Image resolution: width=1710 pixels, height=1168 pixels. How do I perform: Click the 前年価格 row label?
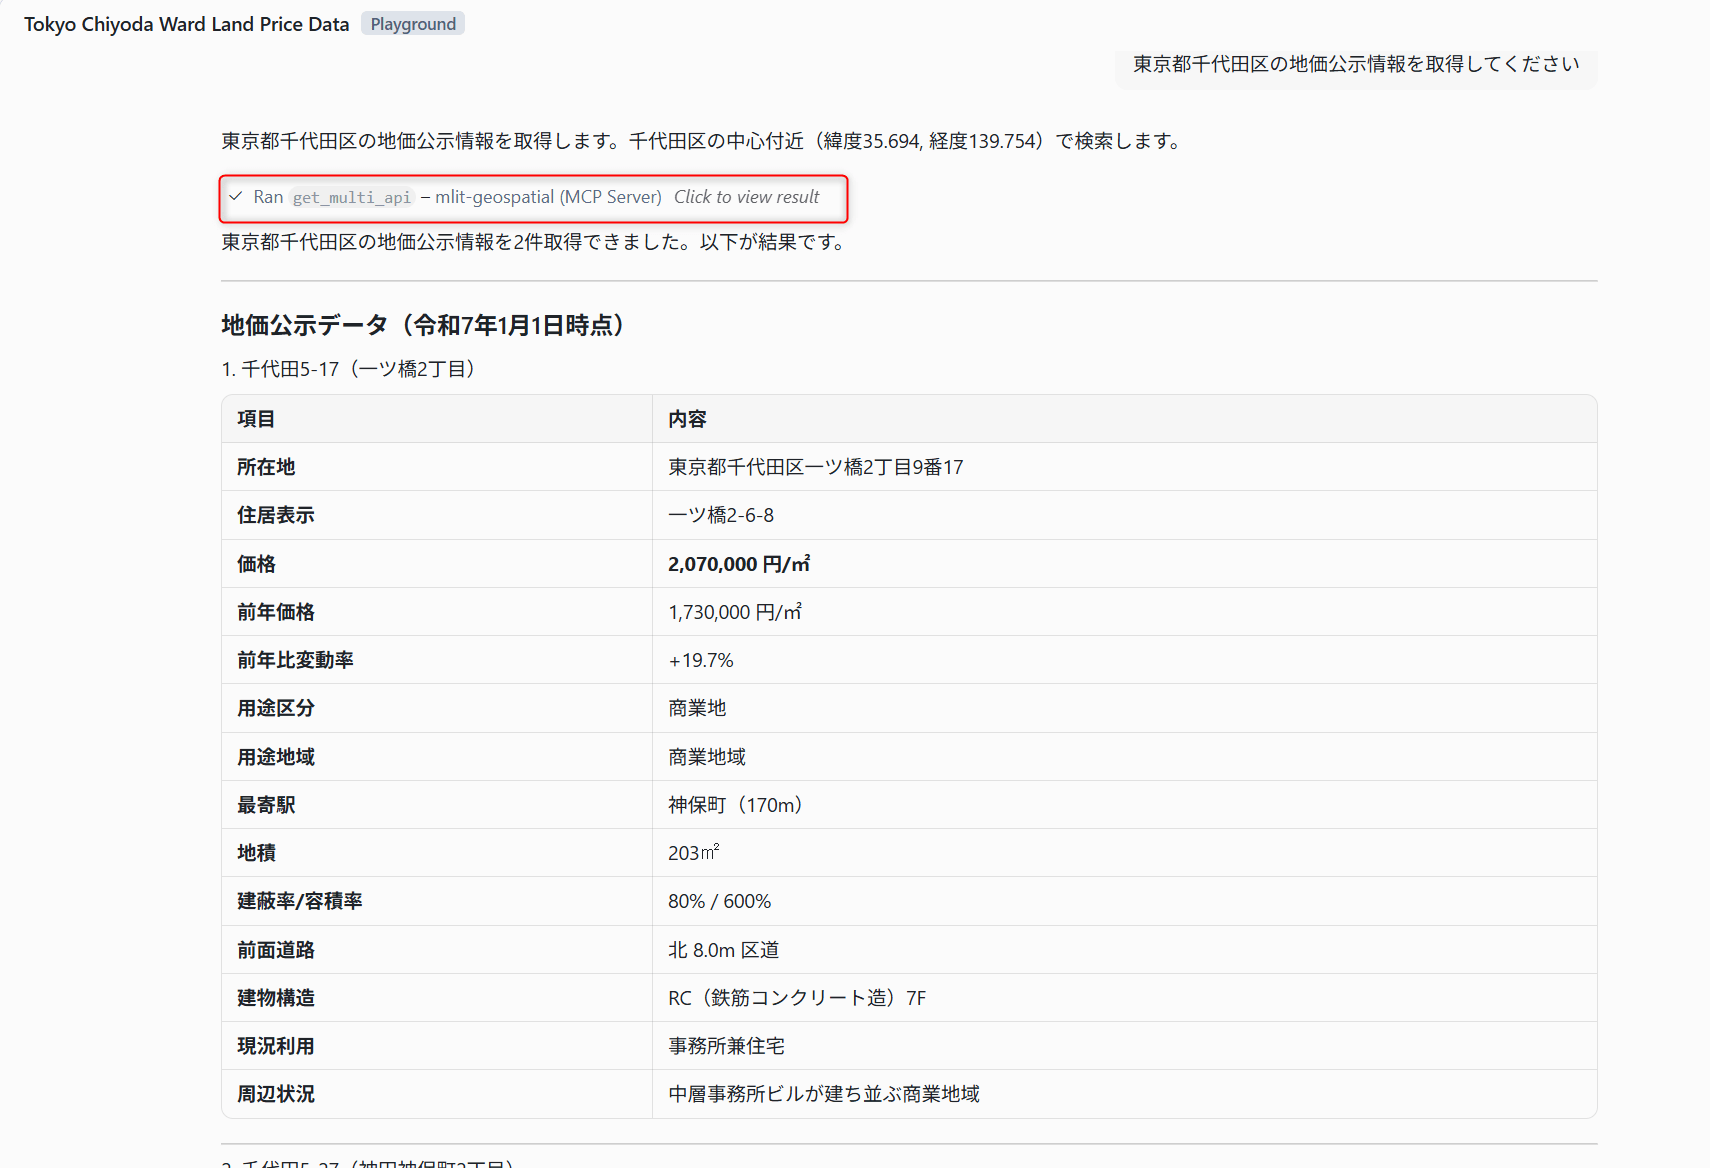pos(276,612)
